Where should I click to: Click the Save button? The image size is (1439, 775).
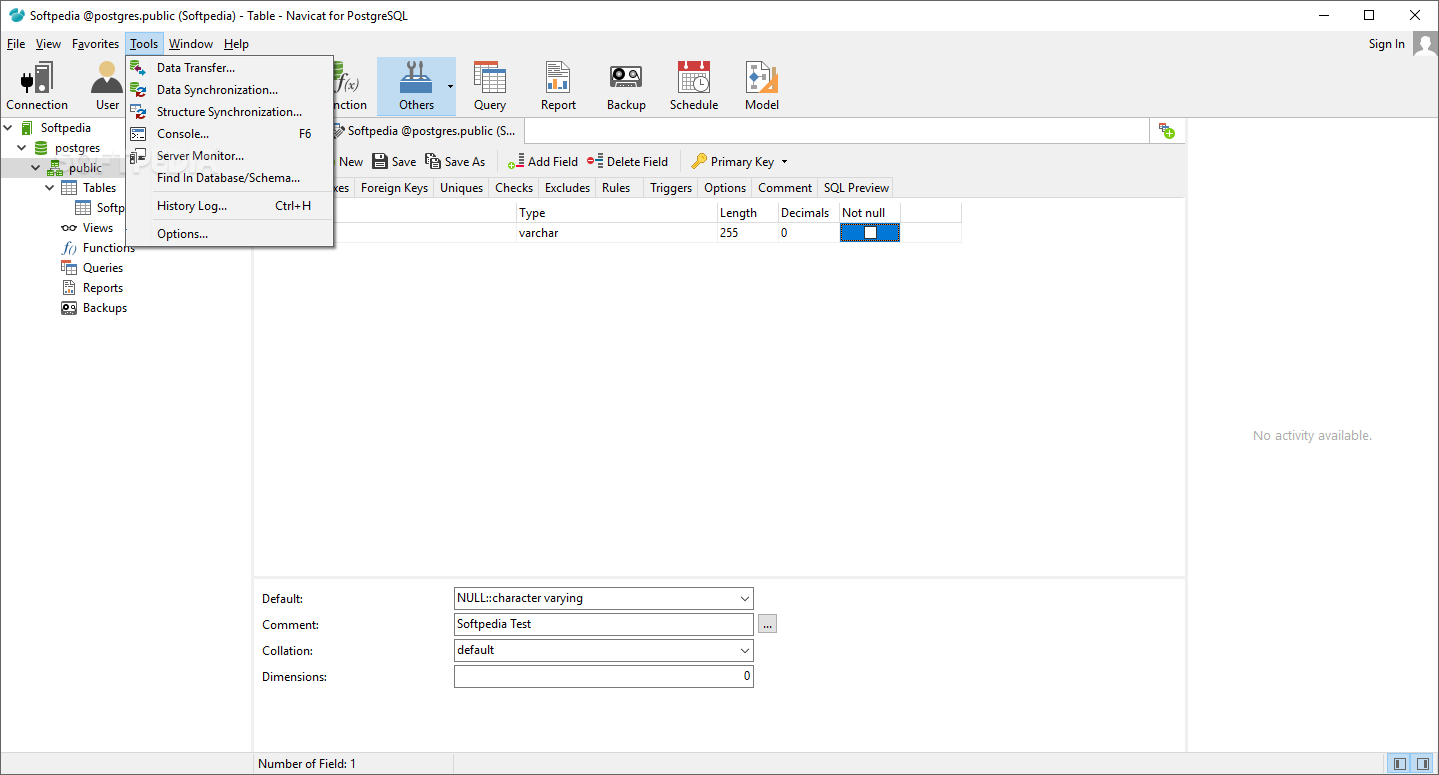[394, 162]
